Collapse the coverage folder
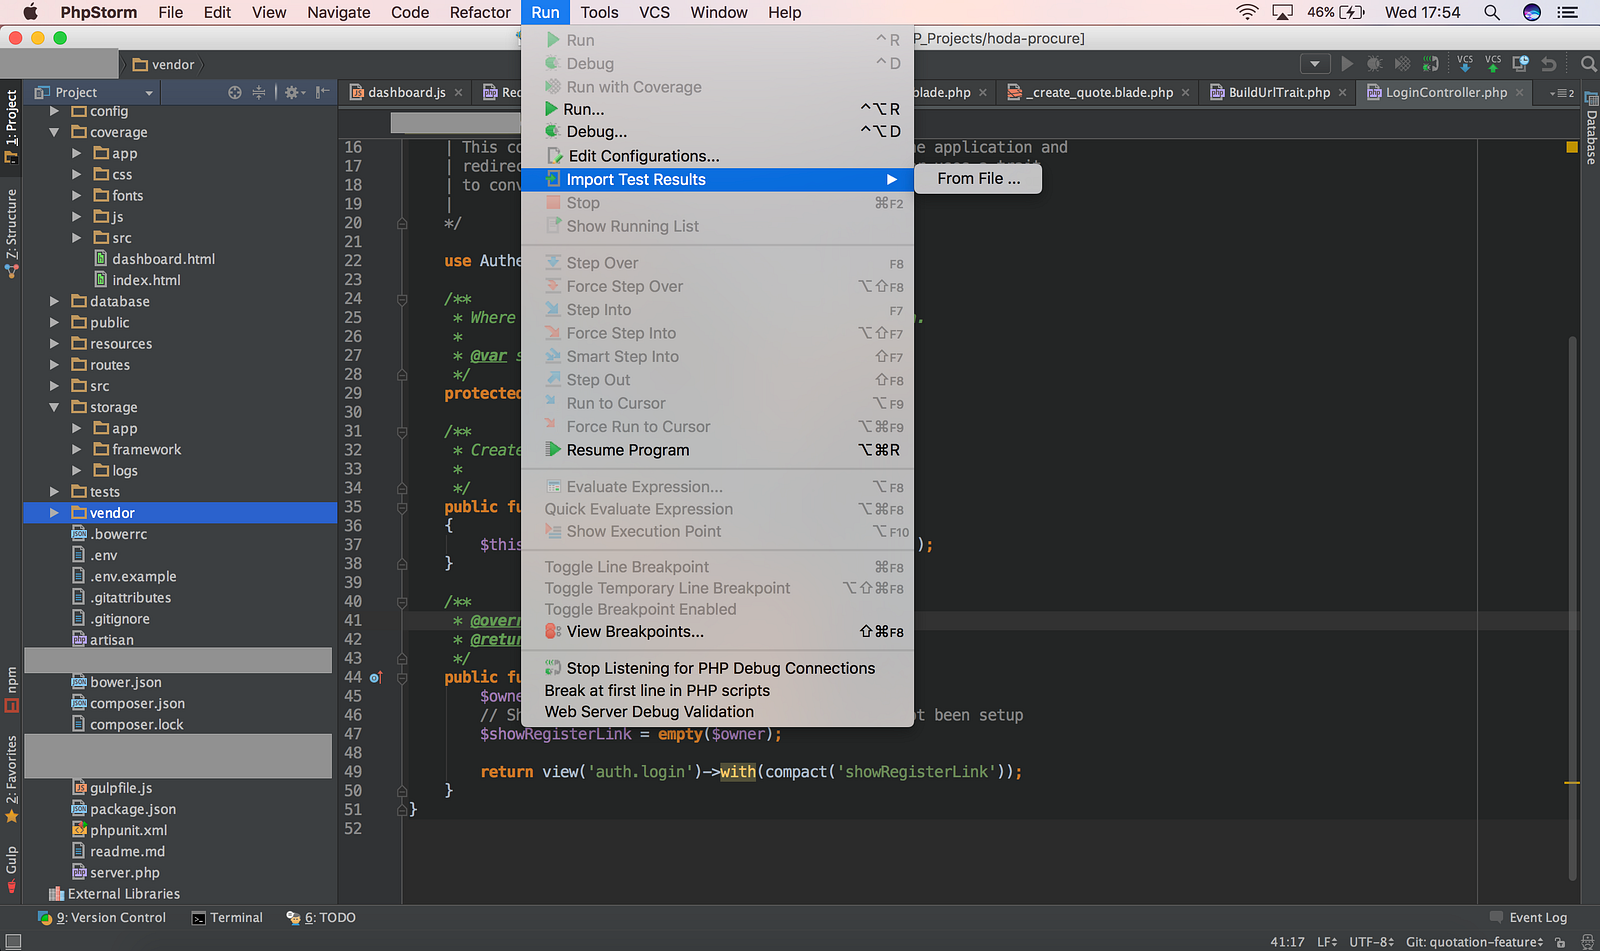1600x951 pixels. pyautogui.click(x=55, y=132)
